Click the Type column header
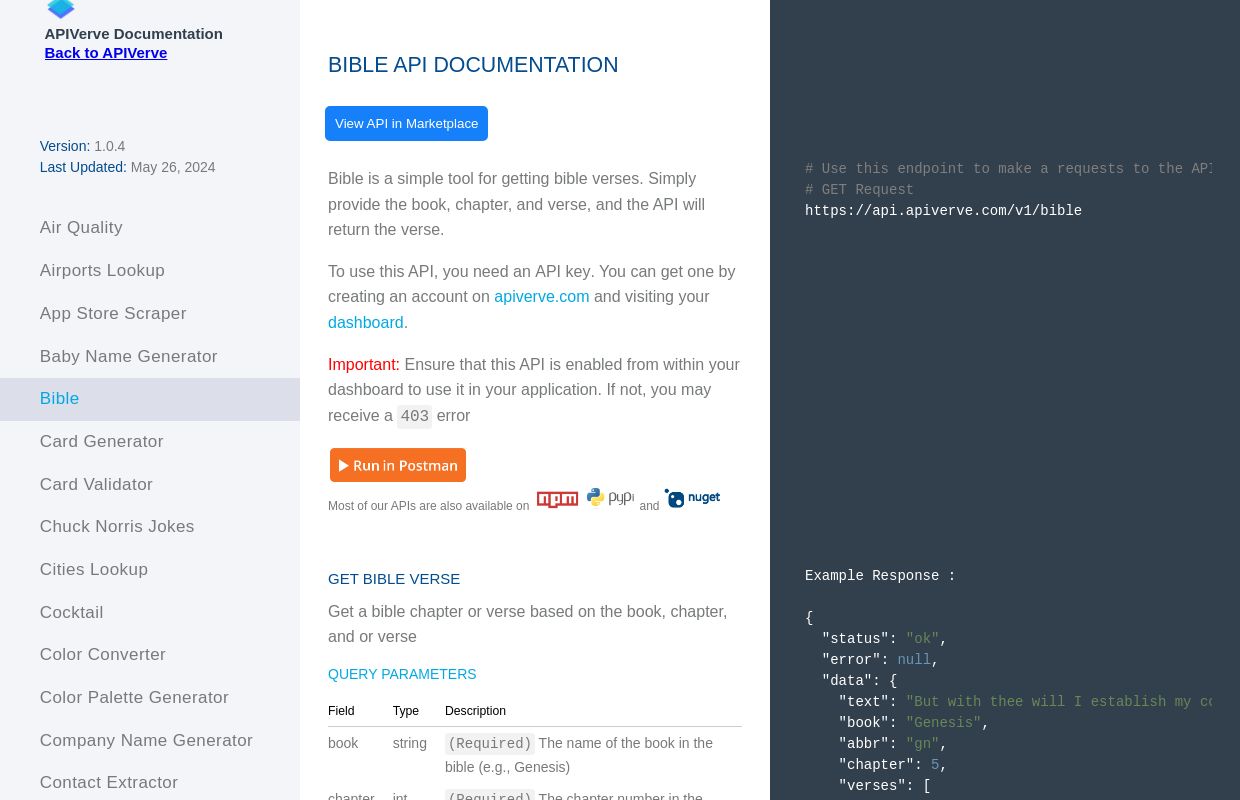 coord(406,711)
